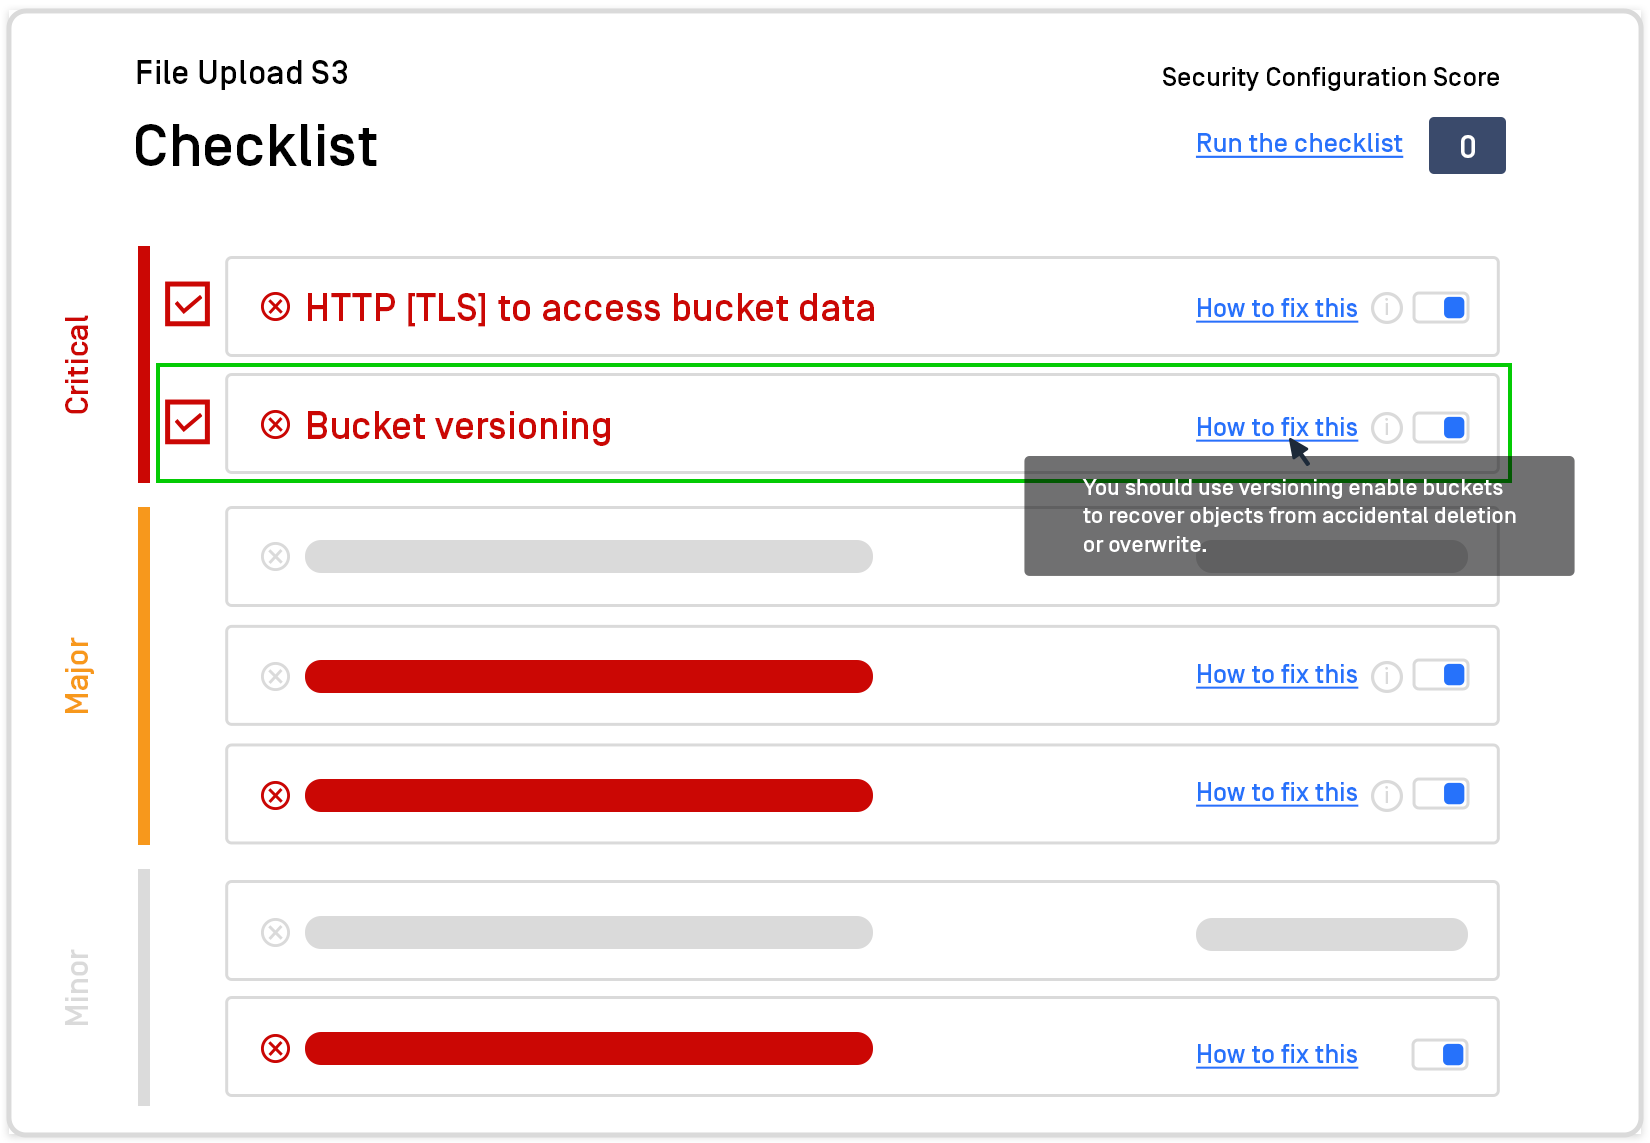Click the info icon on the HTTP [TLS] row

pyautogui.click(x=1387, y=308)
